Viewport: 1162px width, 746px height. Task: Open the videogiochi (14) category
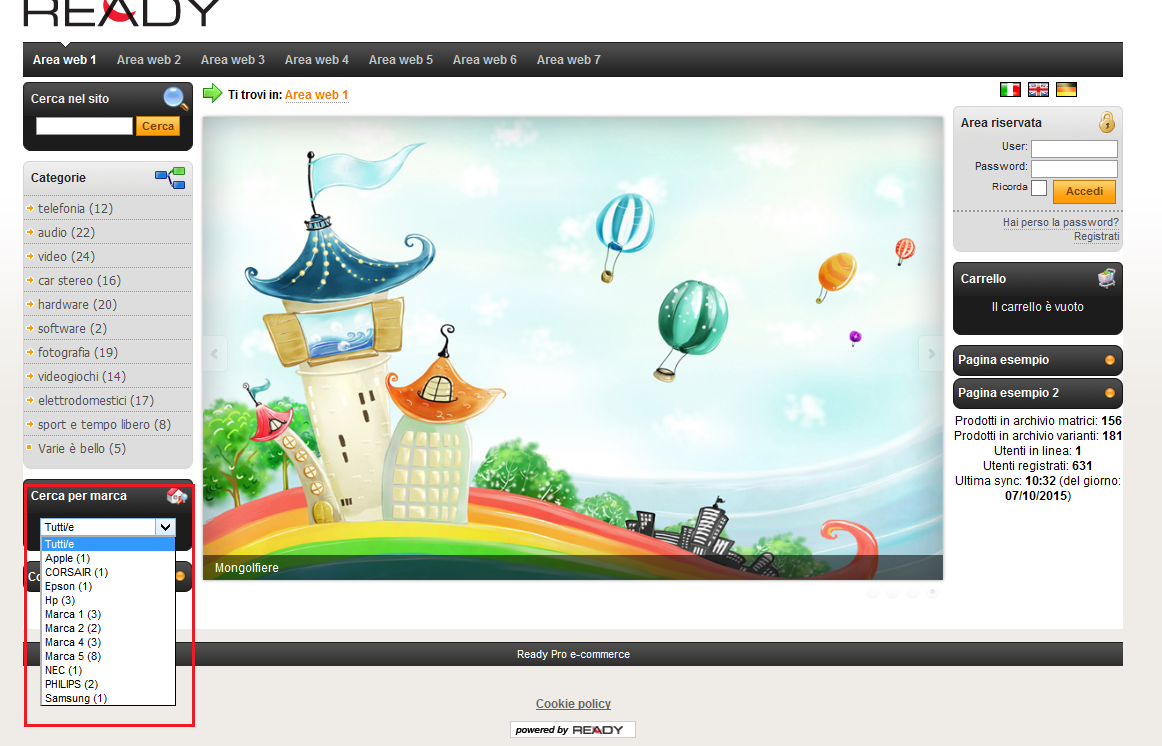click(82, 376)
